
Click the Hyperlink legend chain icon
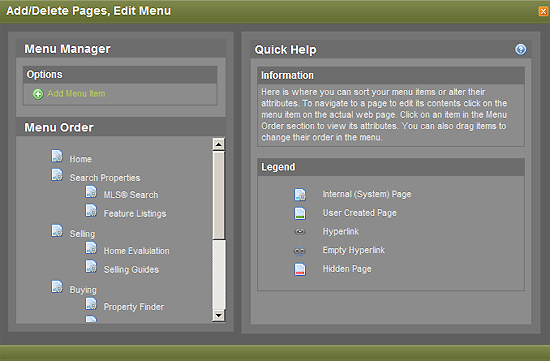coord(300,232)
